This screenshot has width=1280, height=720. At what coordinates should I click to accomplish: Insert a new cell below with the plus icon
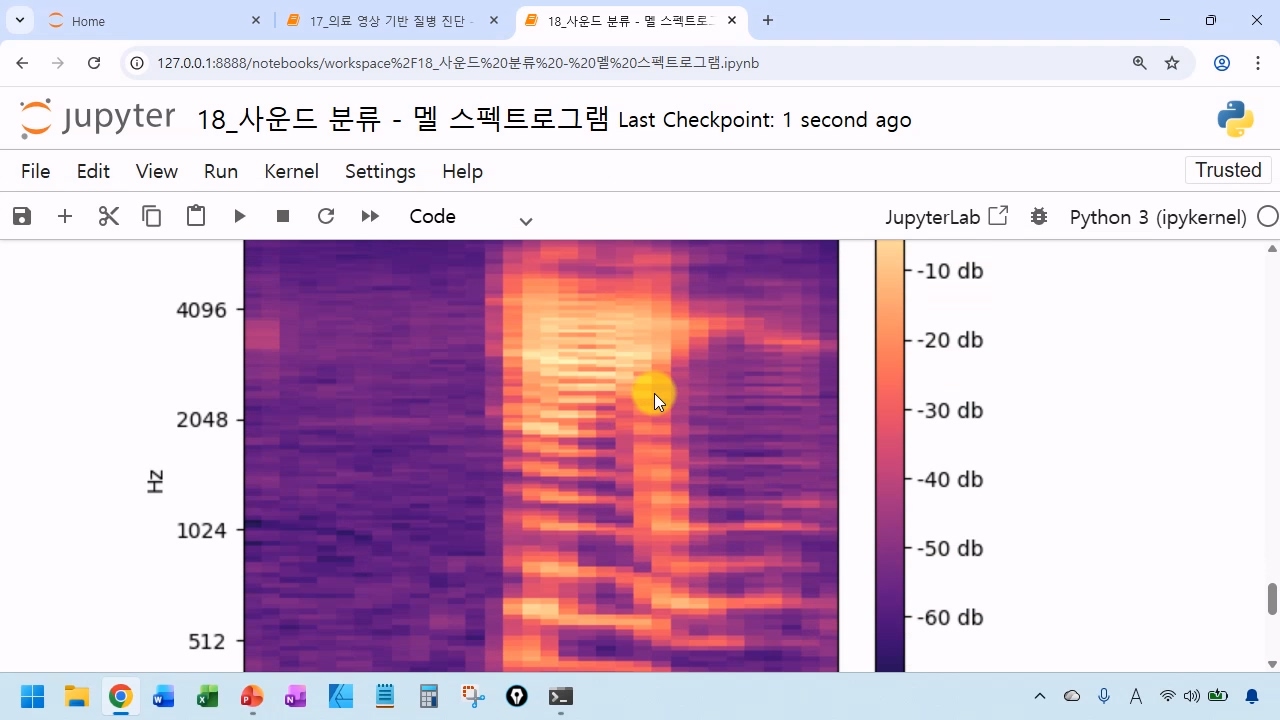coord(65,216)
